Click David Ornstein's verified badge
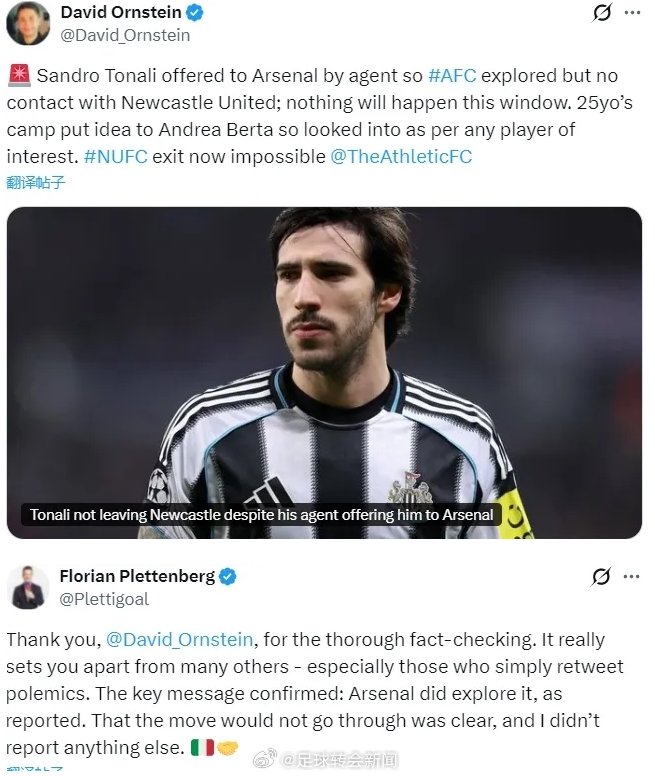The width and height of the screenshot is (655, 776). click(x=194, y=12)
